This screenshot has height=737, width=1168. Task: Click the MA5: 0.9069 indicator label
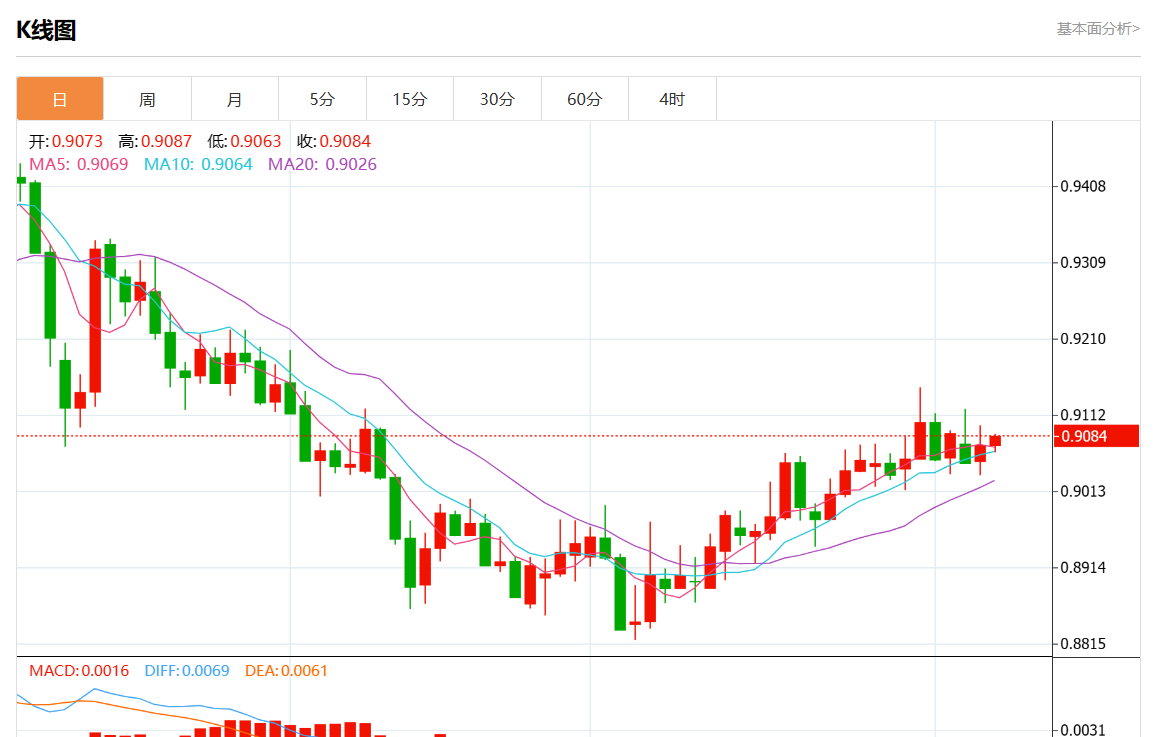point(78,164)
